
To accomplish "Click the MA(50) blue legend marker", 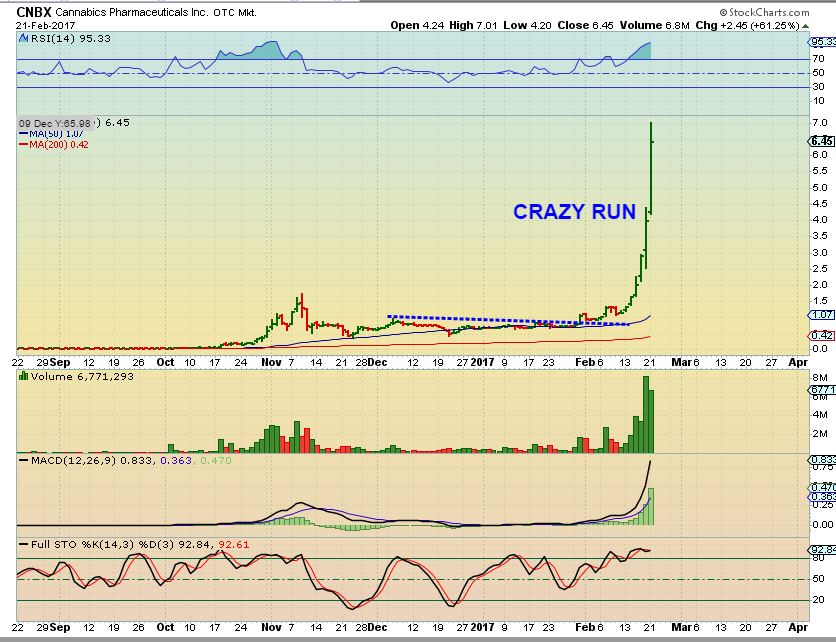I will tap(22, 133).
